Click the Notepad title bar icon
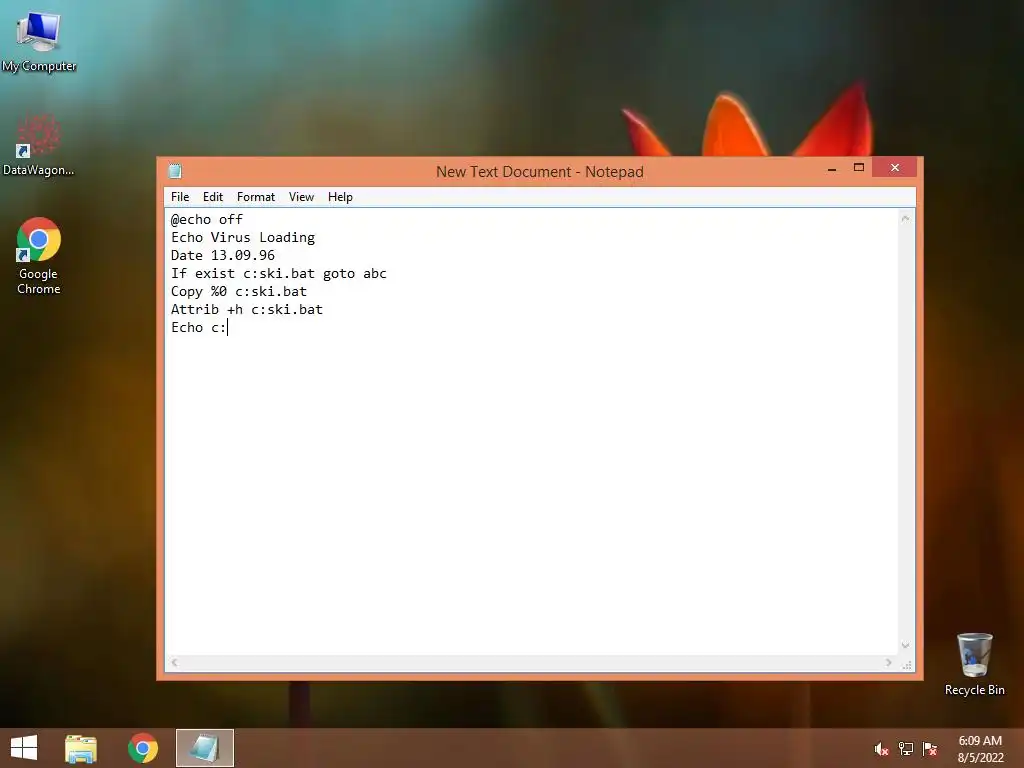Screen dimensions: 1024x768 (x=175, y=172)
